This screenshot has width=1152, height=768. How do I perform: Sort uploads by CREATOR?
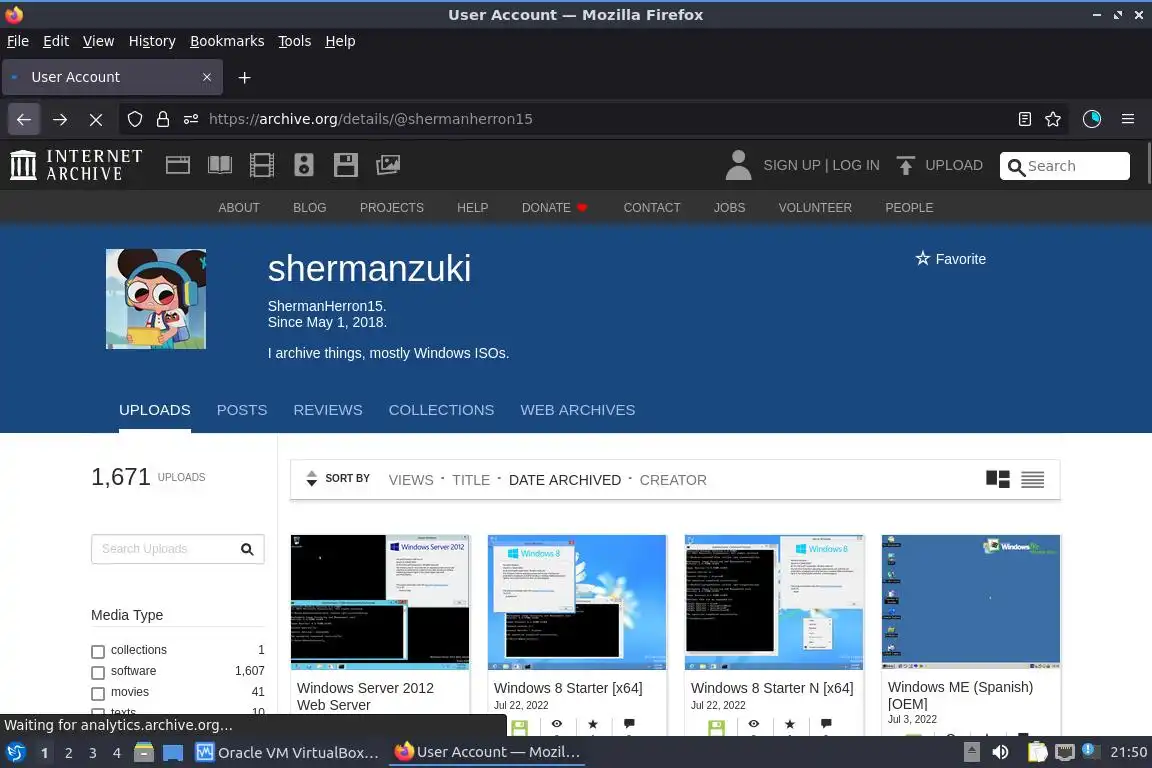(673, 480)
